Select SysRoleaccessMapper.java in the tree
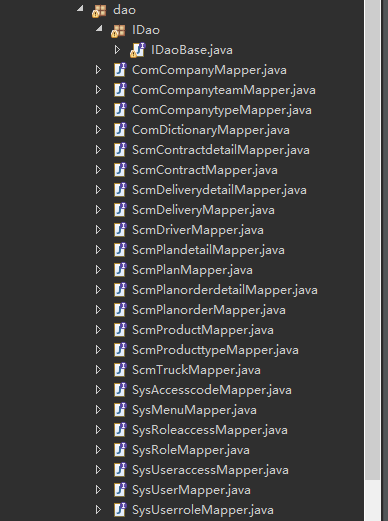 (210, 430)
